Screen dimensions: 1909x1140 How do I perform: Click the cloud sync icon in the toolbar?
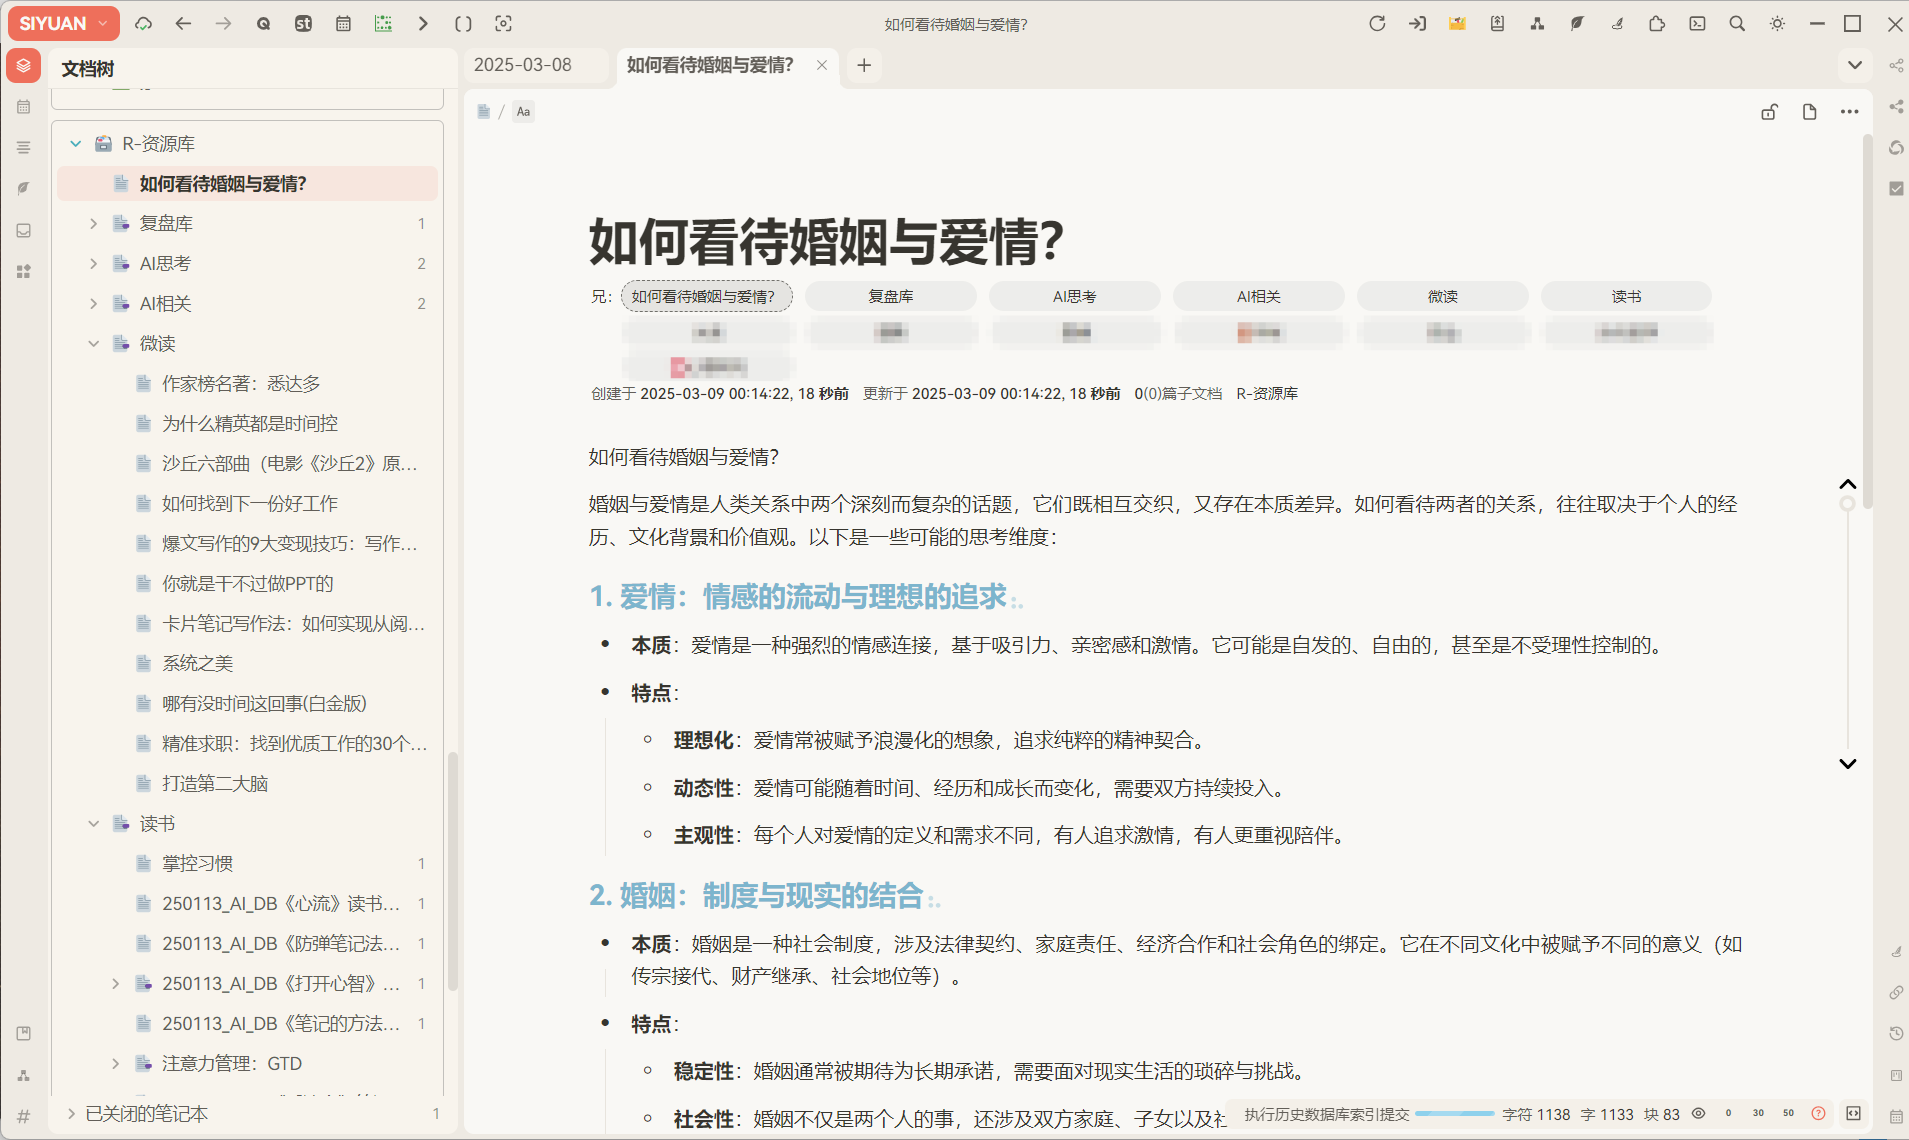click(x=144, y=24)
